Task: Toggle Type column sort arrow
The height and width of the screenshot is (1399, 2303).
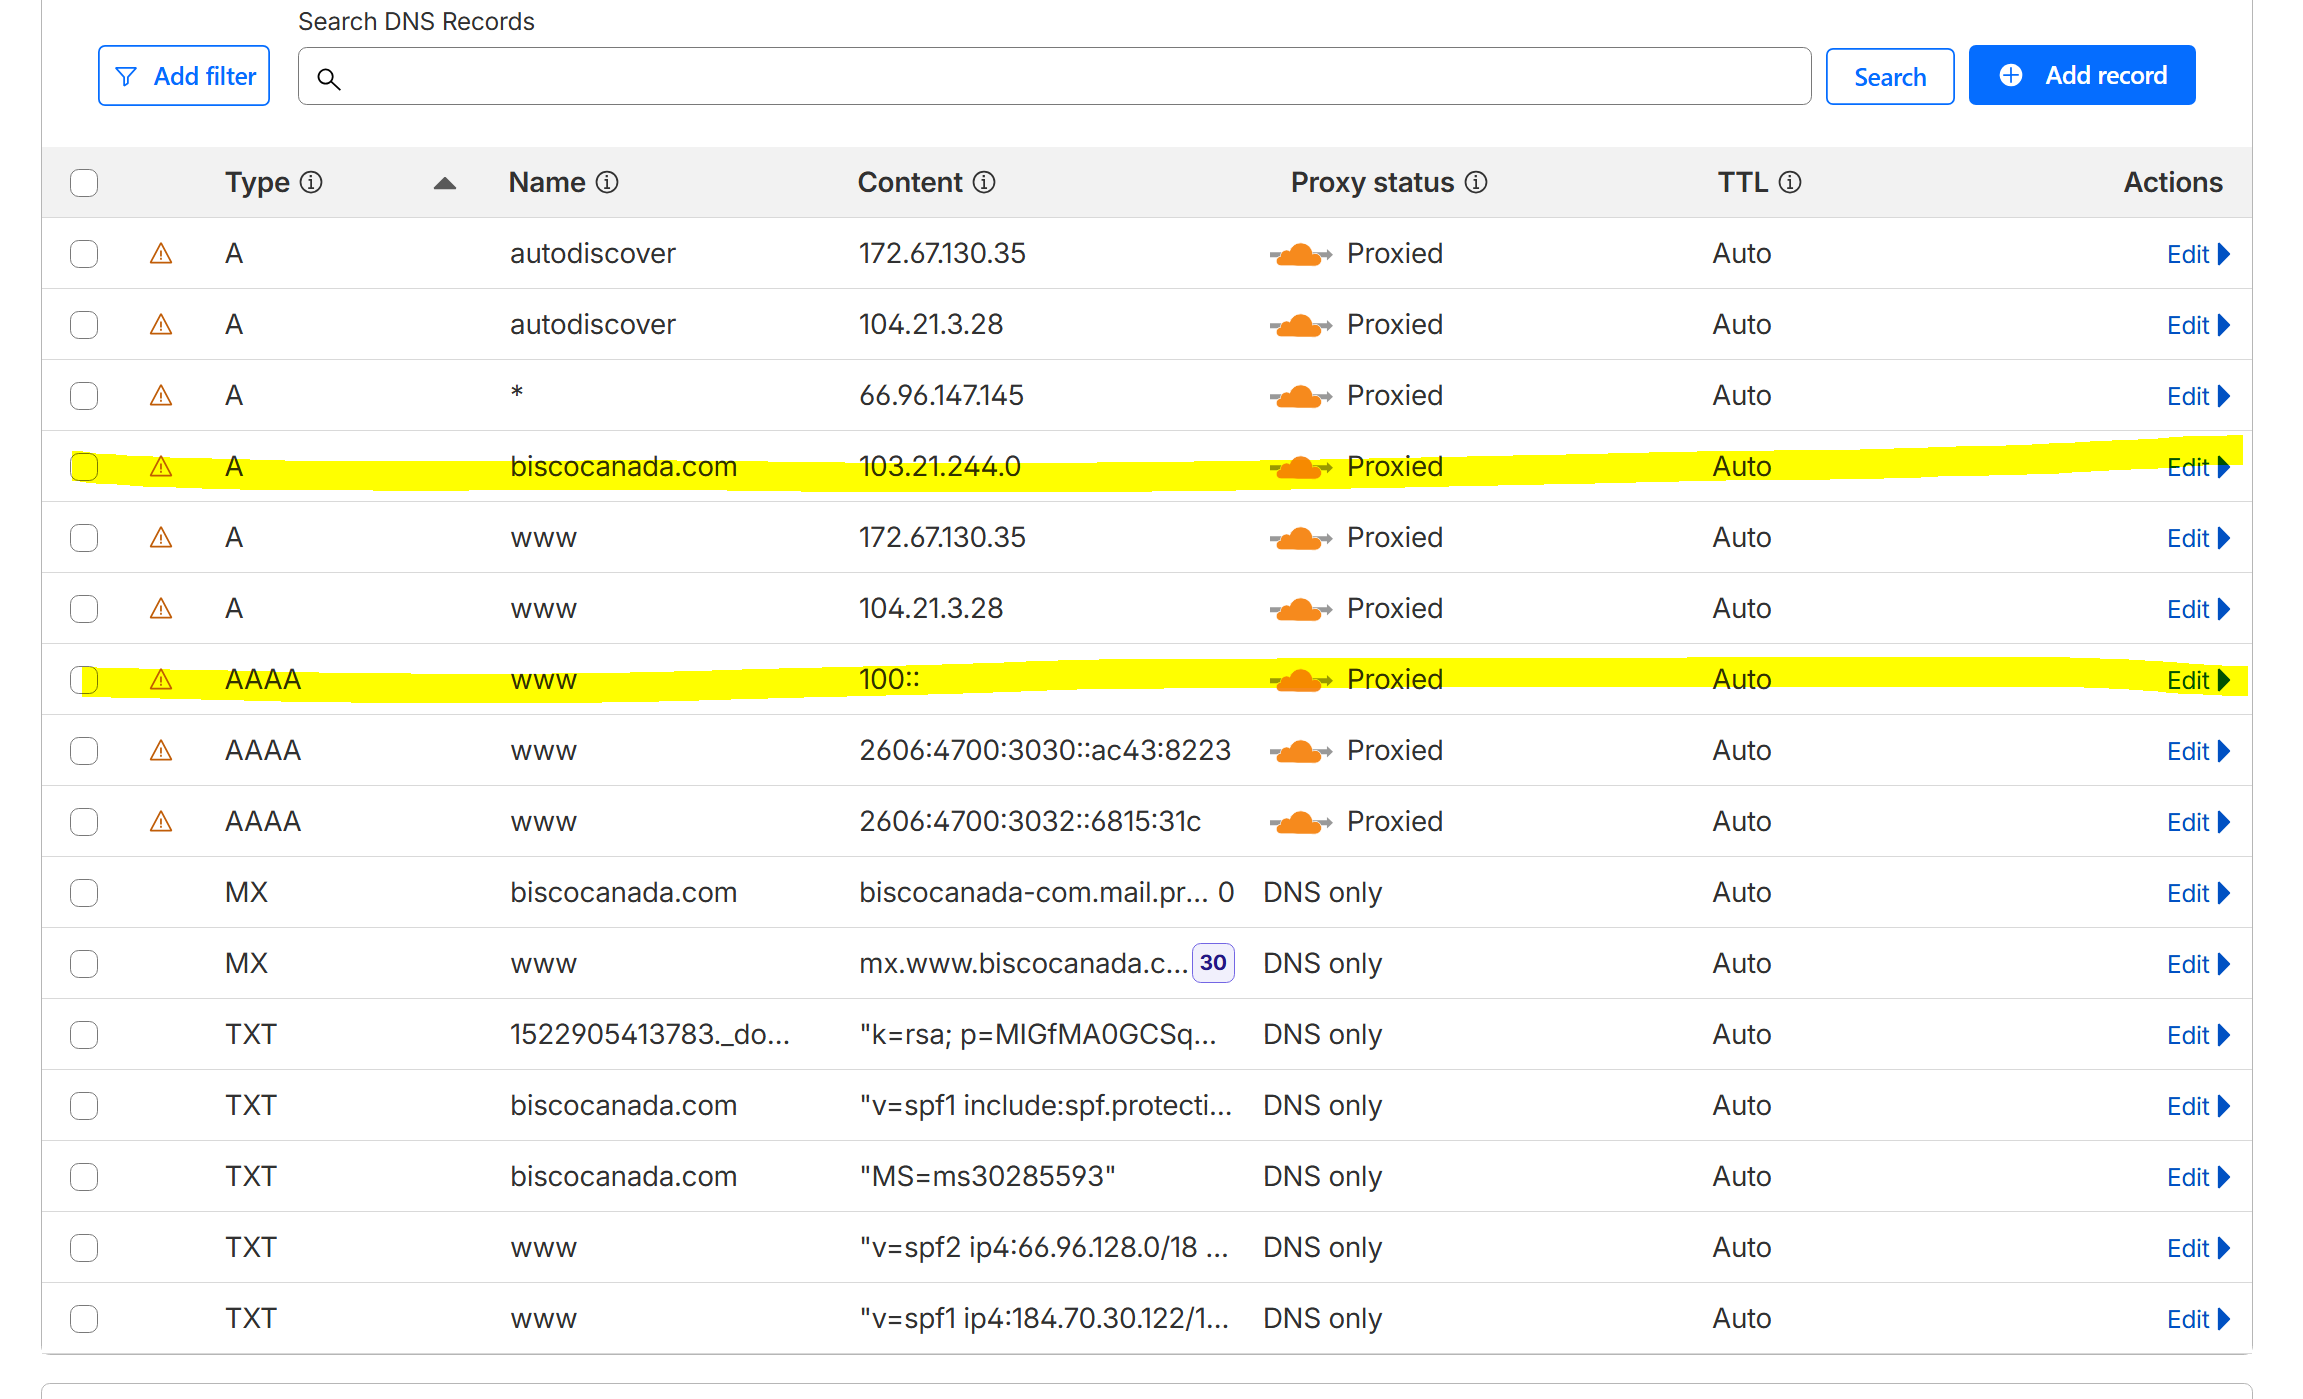Action: click(445, 183)
